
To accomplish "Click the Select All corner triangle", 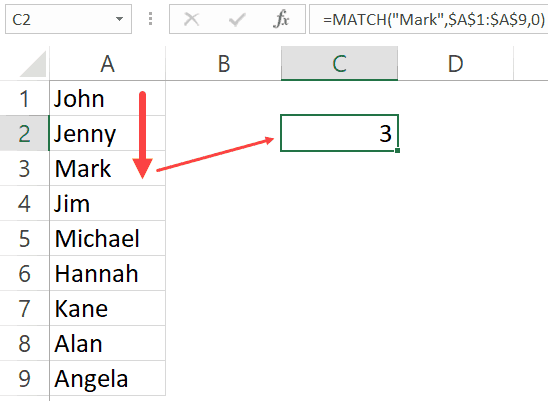I will pyautogui.click(x=33, y=64).
